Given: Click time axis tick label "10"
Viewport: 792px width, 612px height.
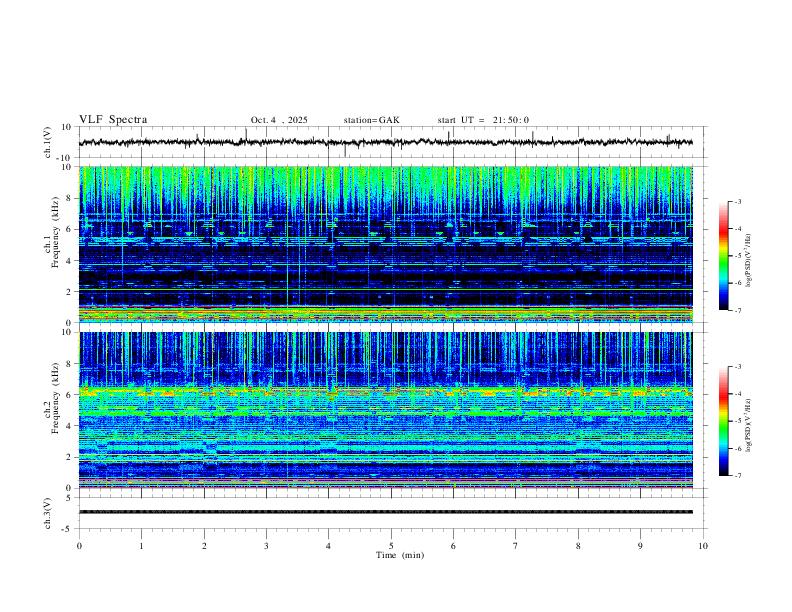Looking at the screenshot, I should coord(703,546).
